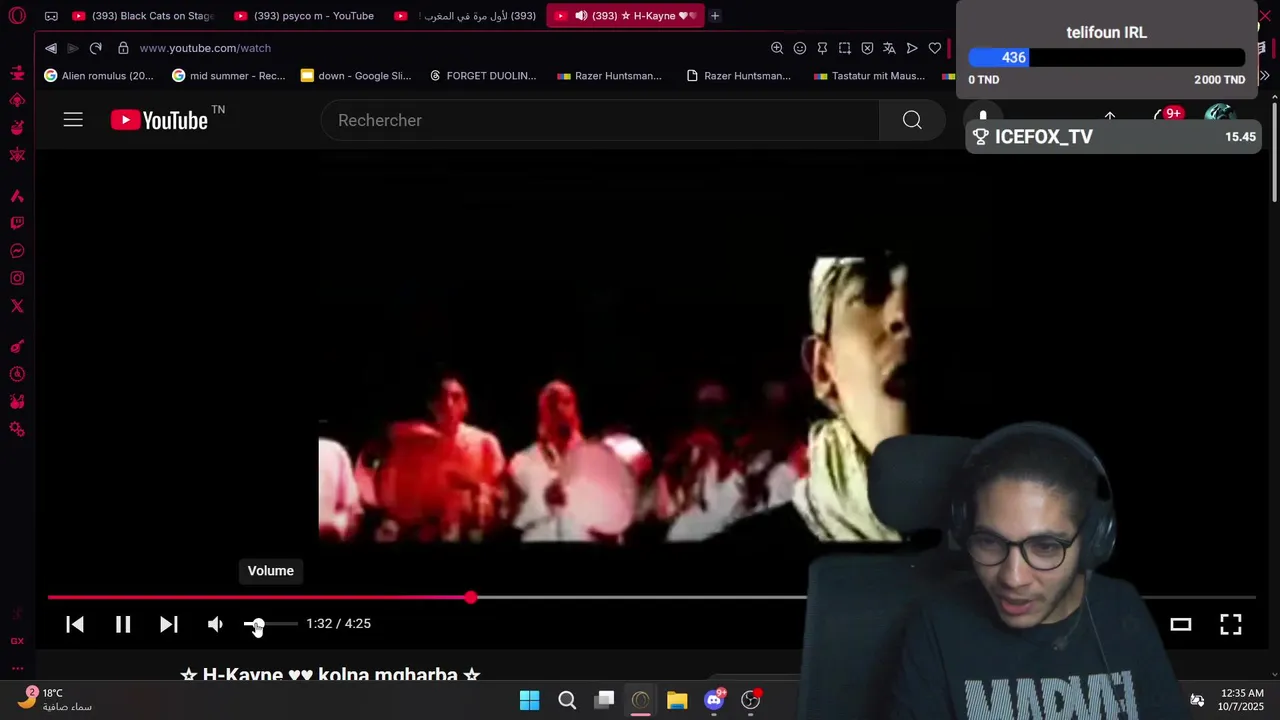This screenshot has width=1280, height=720.
Task: Open Windows Start menu
Action: [x=530, y=700]
